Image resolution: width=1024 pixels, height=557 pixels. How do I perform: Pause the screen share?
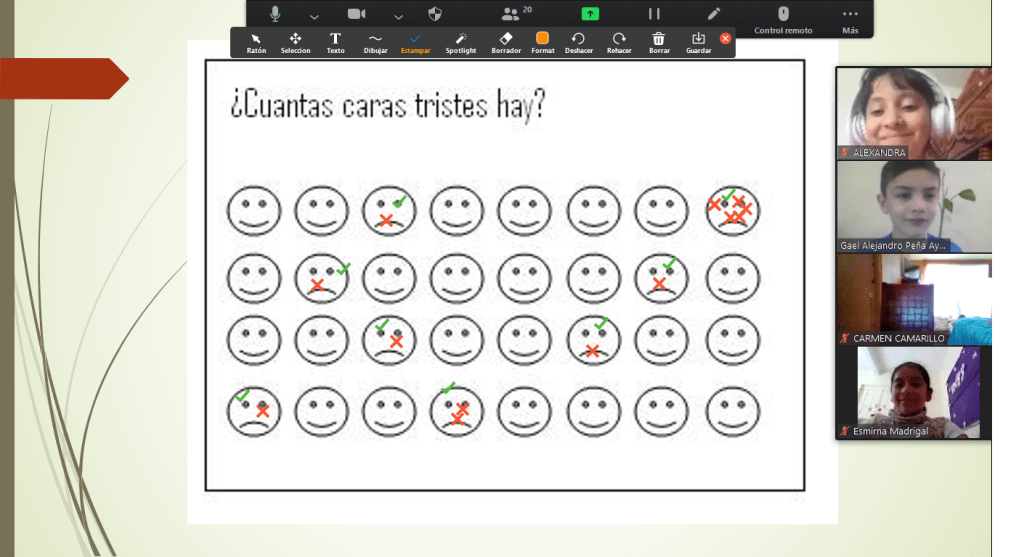[654, 14]
